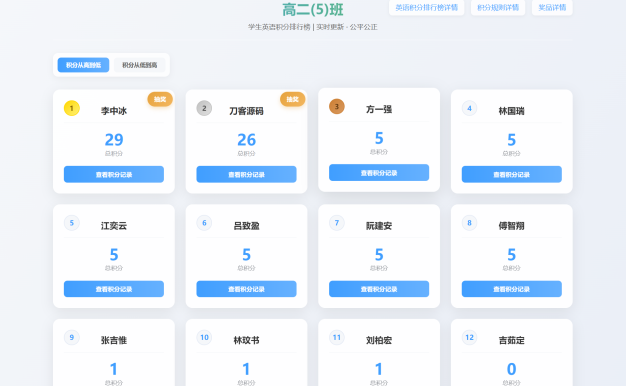Image resolution: width=626 pixels, height=386 pixels.
Task: View 查看积分记录 for 林国瑞
Action: click(511, 174)
